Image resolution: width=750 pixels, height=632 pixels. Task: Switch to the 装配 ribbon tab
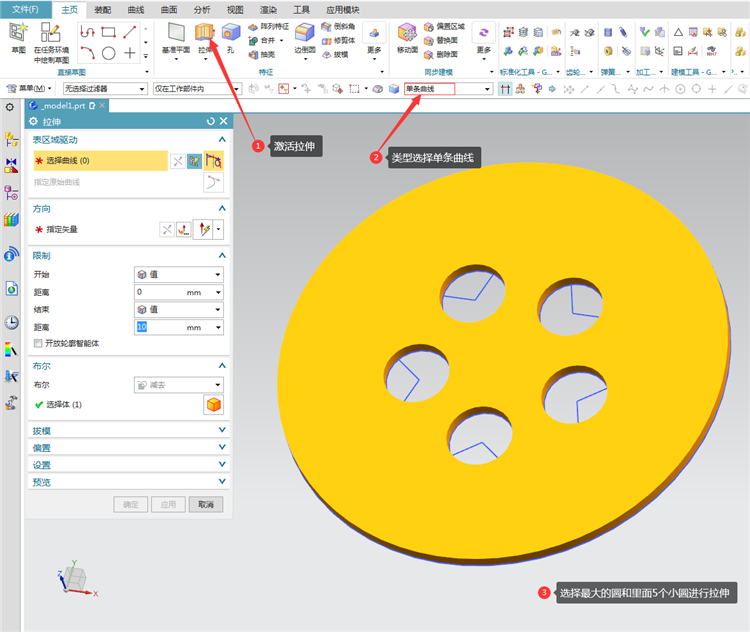pyautogui.click(x=102, y=10)
